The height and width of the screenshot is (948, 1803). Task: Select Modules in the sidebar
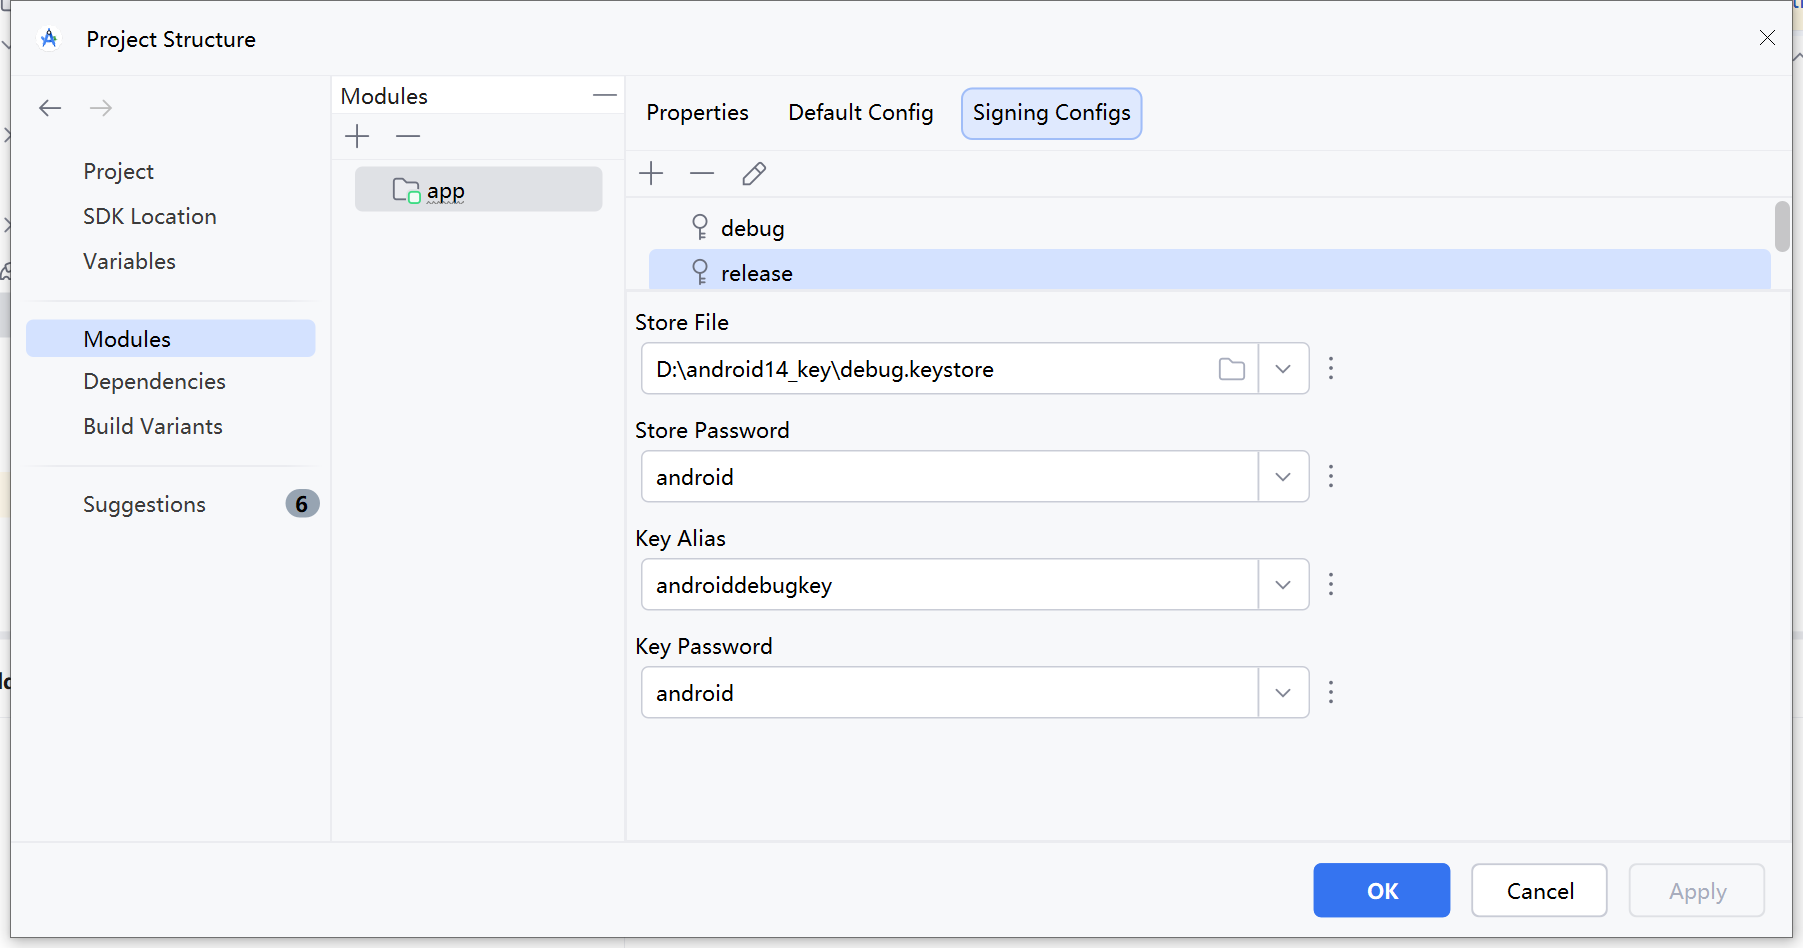[x=170, y=339]
